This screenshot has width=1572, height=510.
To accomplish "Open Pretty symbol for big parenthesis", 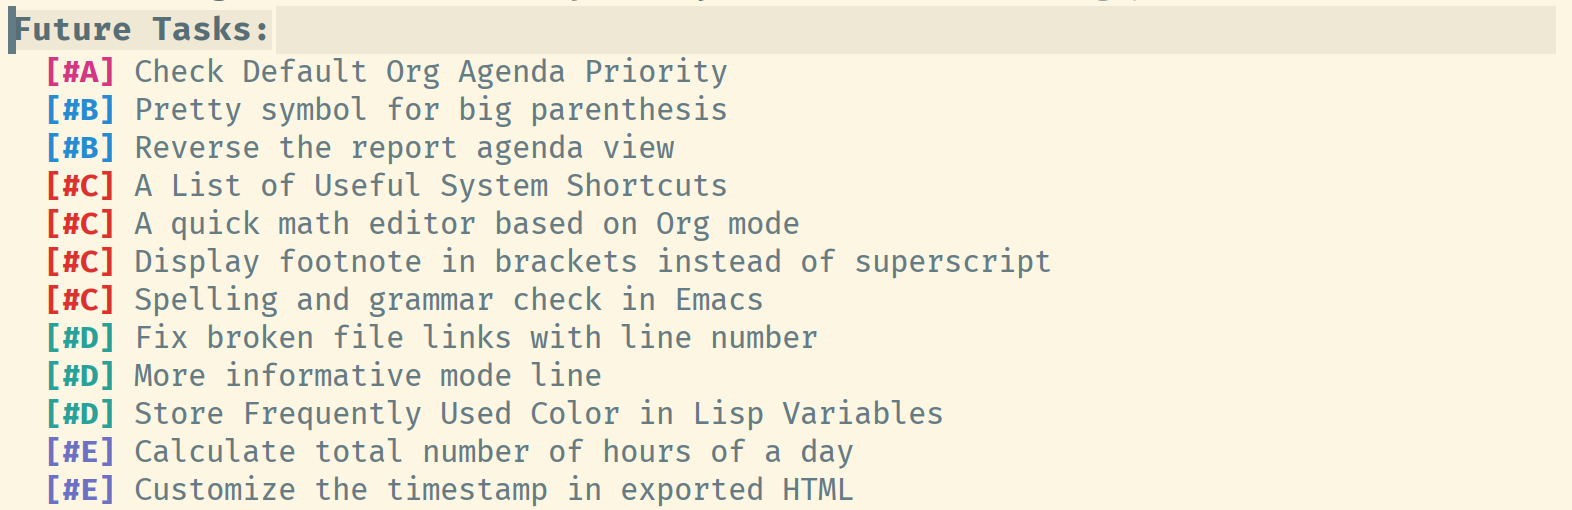I will [431, 110].
